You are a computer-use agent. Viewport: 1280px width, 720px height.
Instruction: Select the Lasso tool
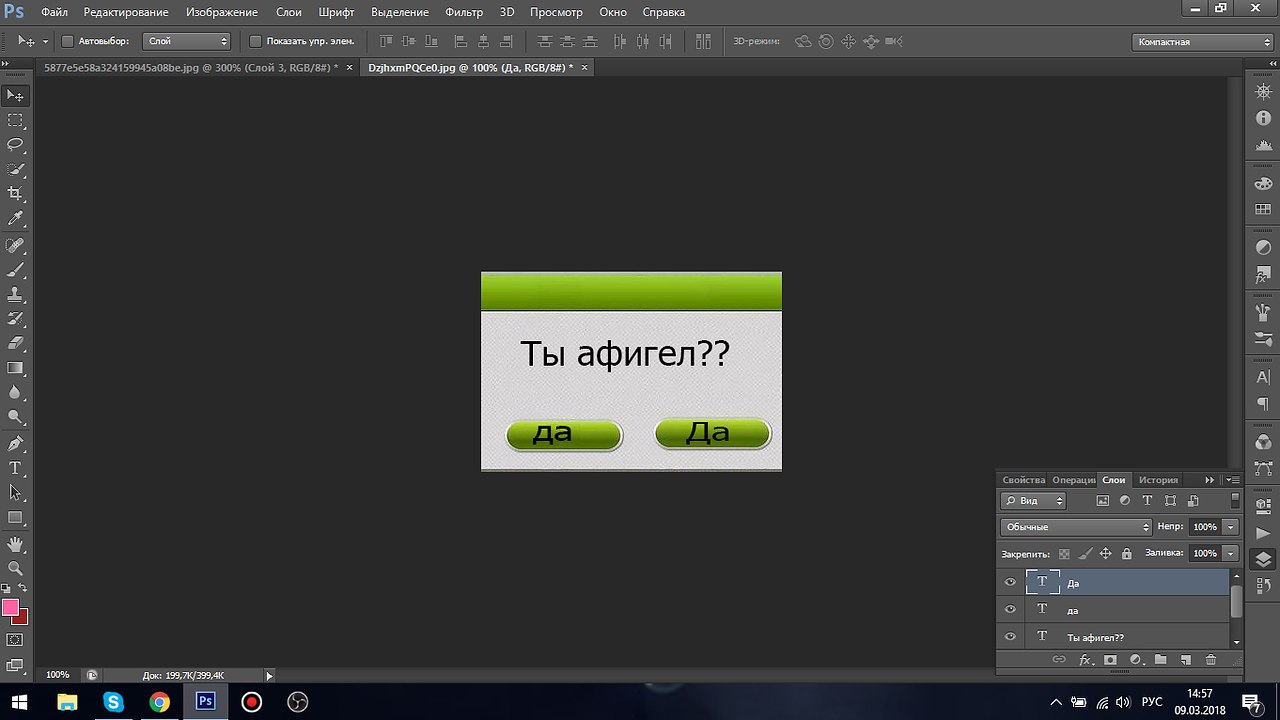click(x=15, y=145)
